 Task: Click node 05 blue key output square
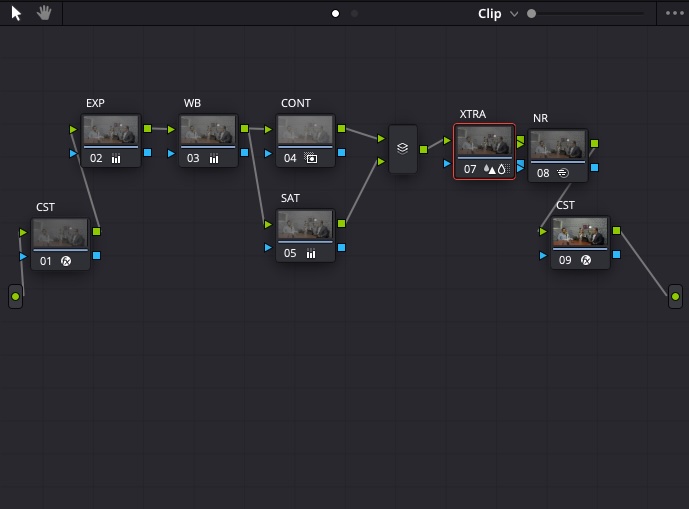tap(341, 247)
